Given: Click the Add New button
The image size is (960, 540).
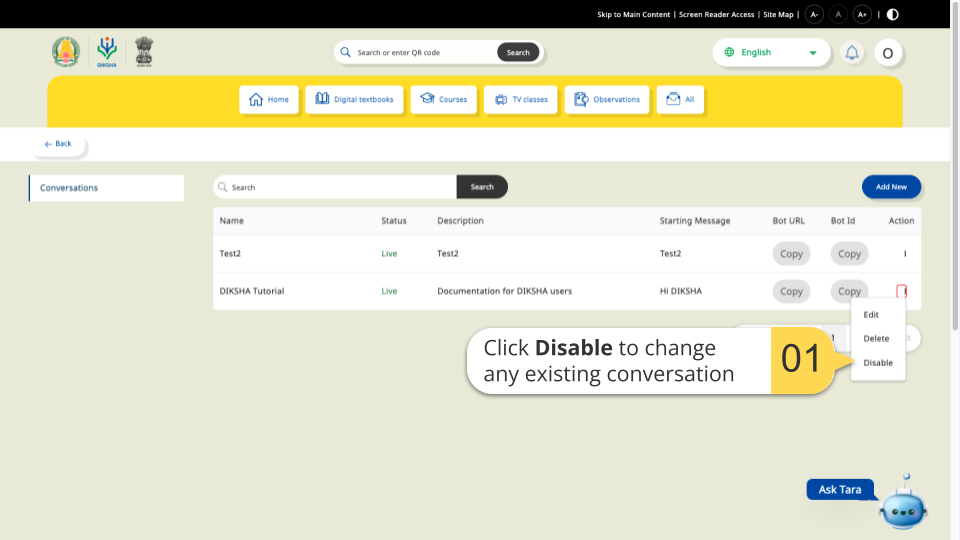Looking at the screenshot, I should pos(891,187).
